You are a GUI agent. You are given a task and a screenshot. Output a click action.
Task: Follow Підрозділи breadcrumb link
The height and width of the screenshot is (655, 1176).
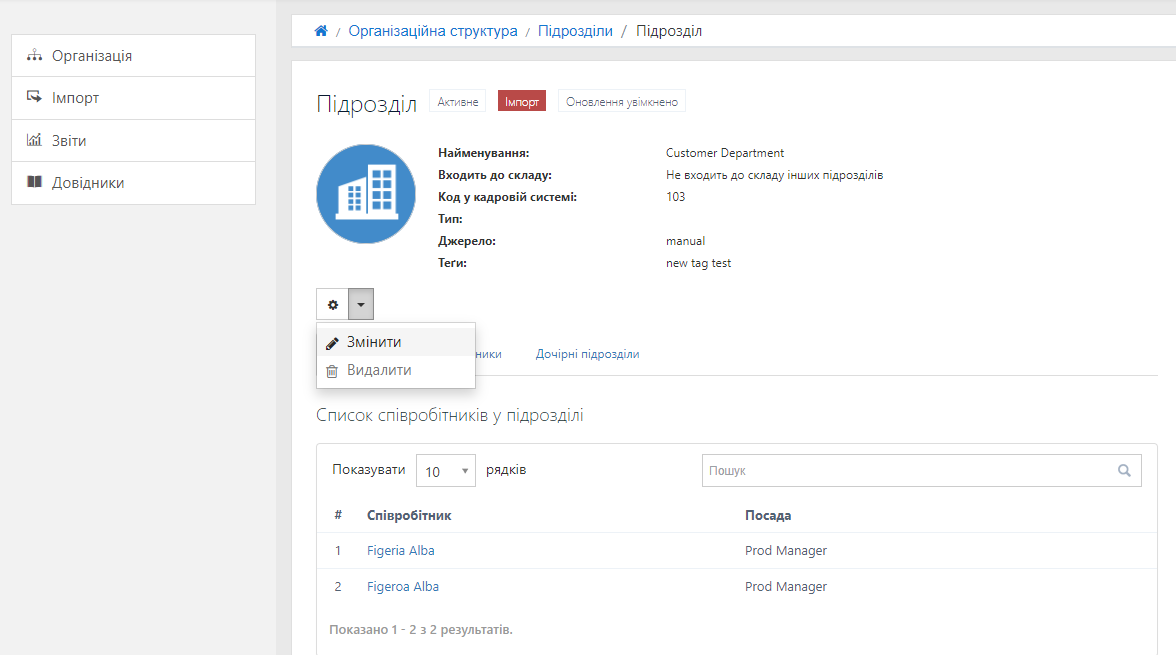point(575,31)
